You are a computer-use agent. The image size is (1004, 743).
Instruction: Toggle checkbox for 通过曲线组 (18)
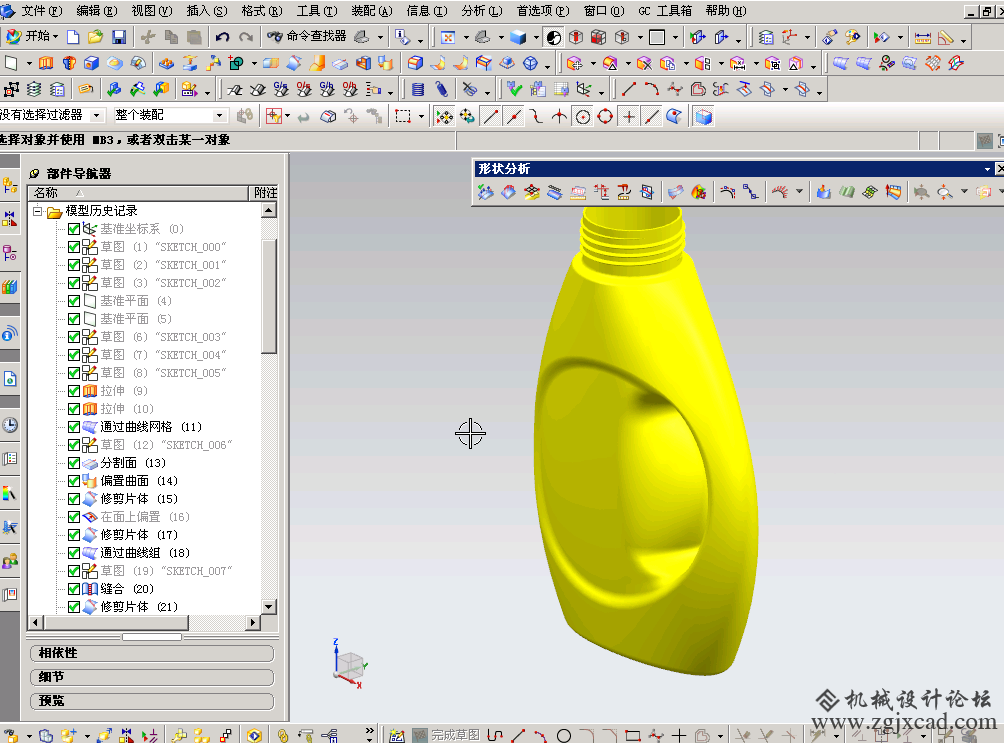click(74, 552)
